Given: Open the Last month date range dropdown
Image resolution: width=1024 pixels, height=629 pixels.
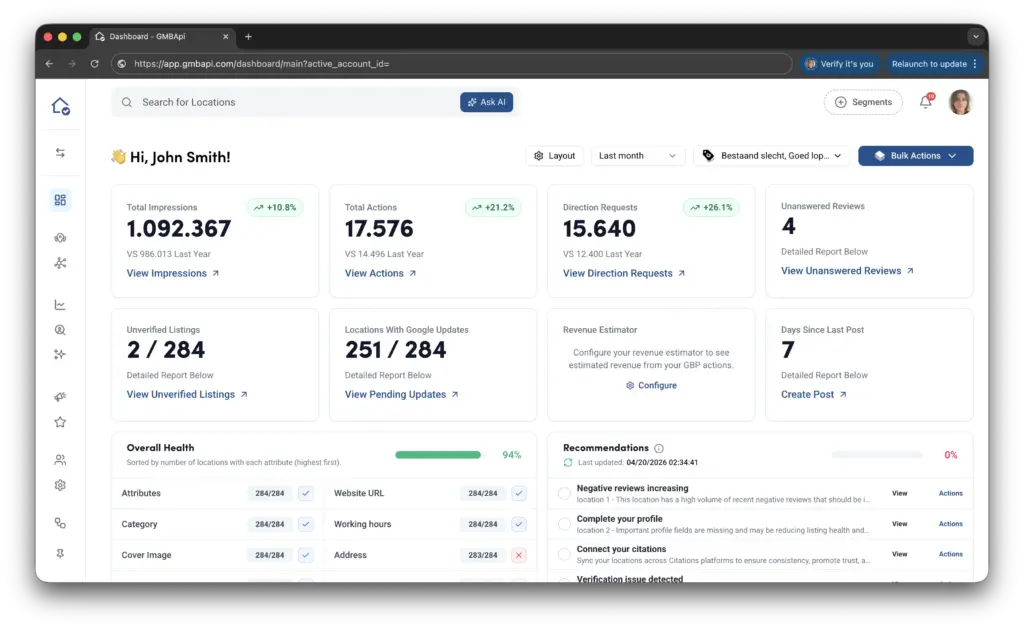Looking at the screenshot, I should point(637,156).
